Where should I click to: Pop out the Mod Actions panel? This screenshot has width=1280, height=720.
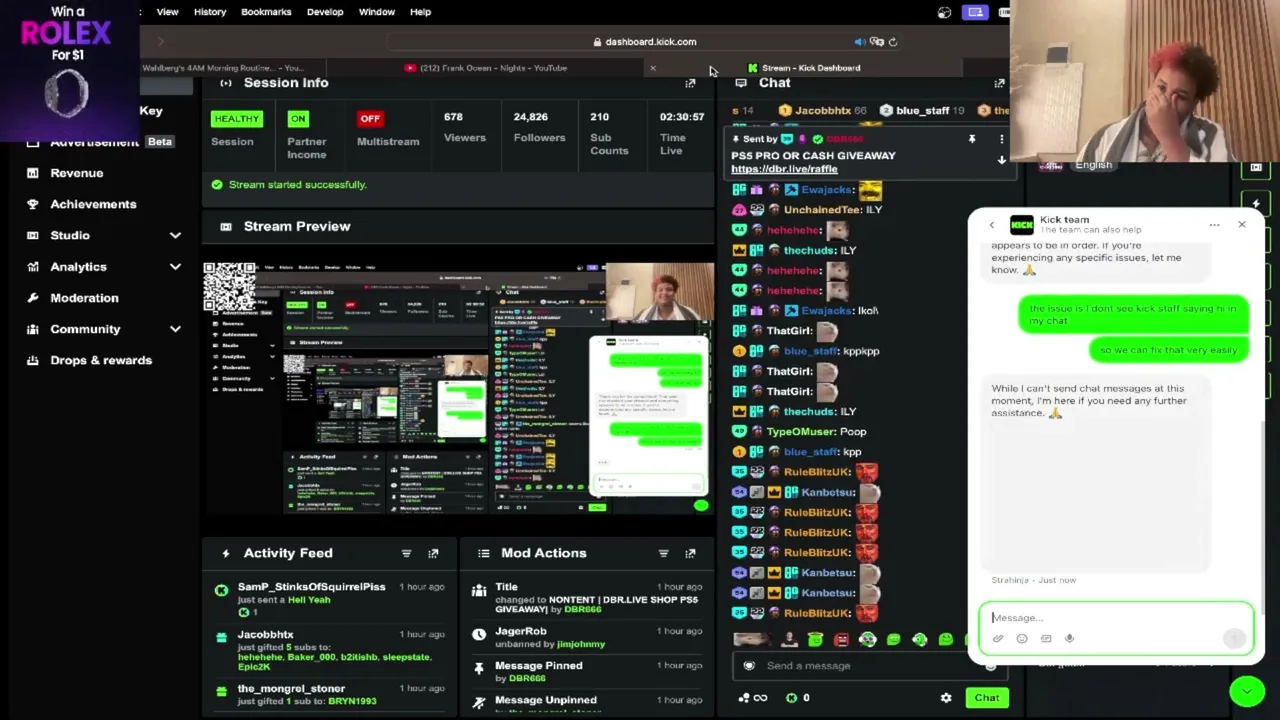[x=690, y=553]
